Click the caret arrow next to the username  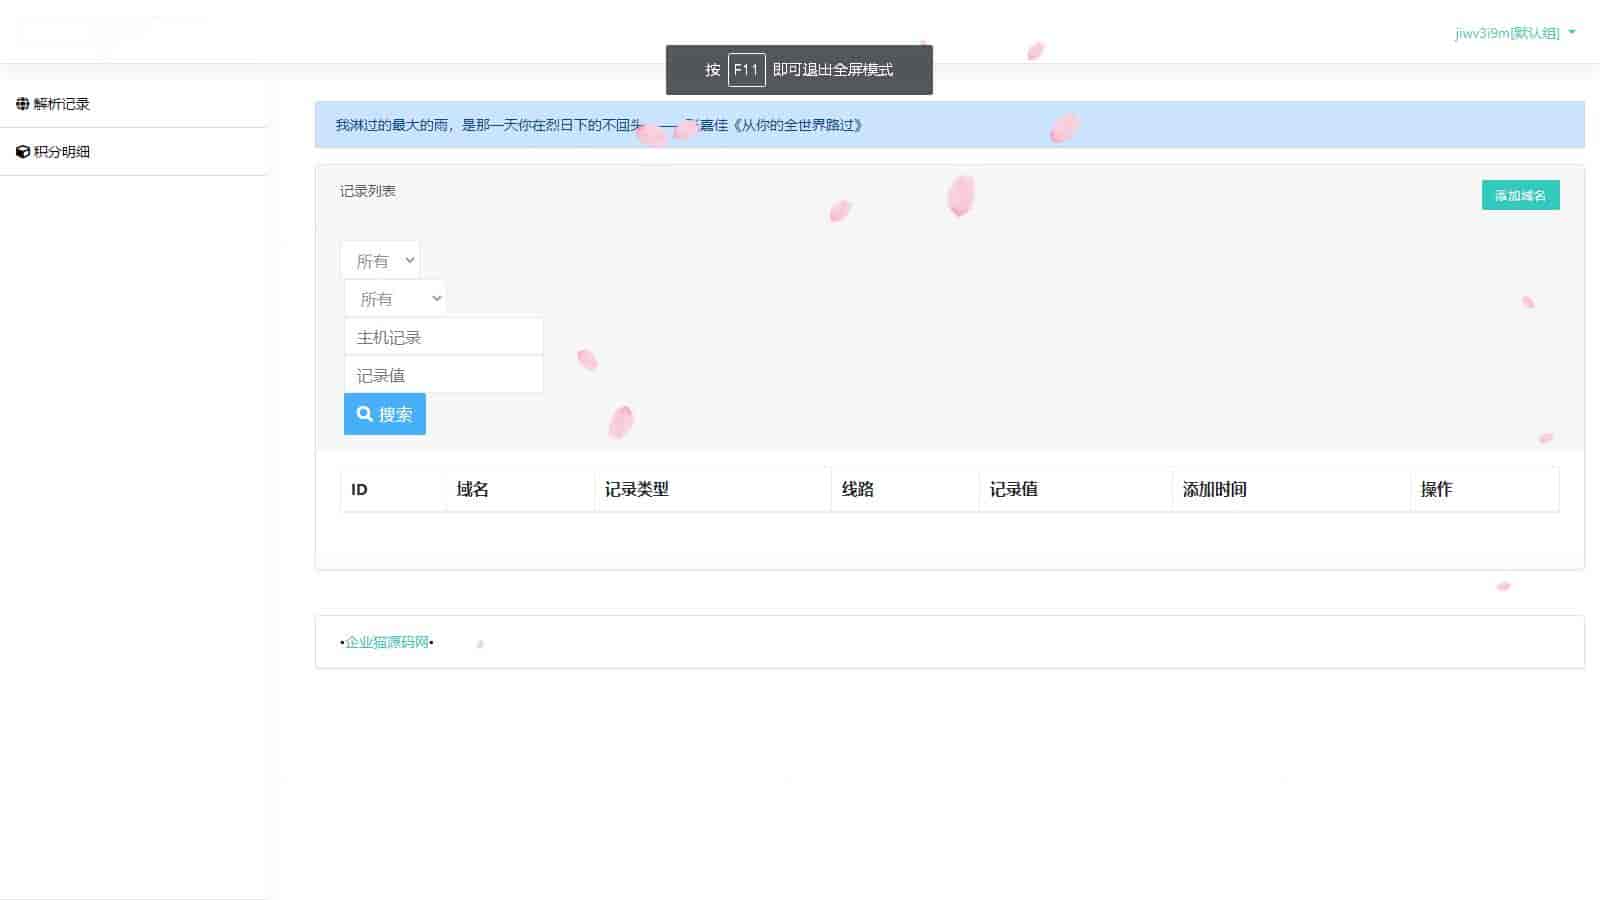(1572, 33)
